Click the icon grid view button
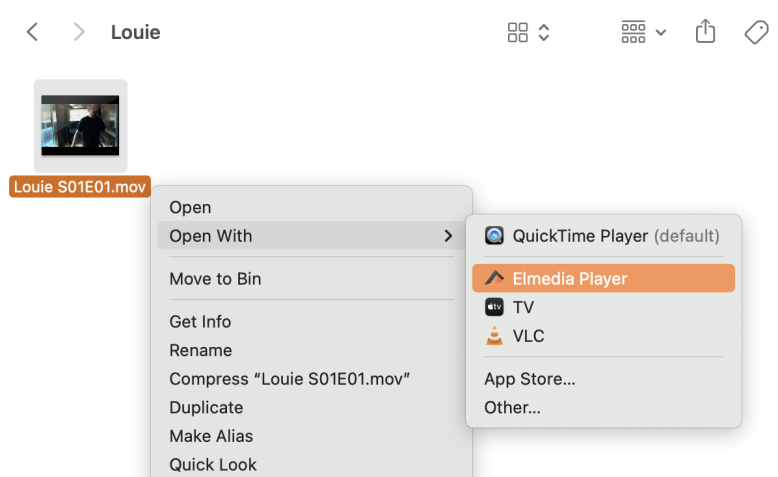The image size is (778, 477). click(518, 32)
